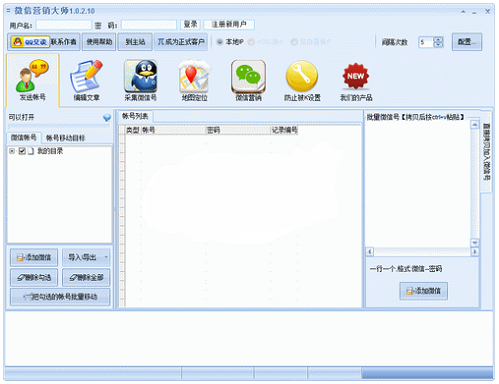Image resolution: width=499 pixels, height=384 pixels.
Task: Open the vertical 直接拷贝加入微信号 side tab
Action: (487, 152)
